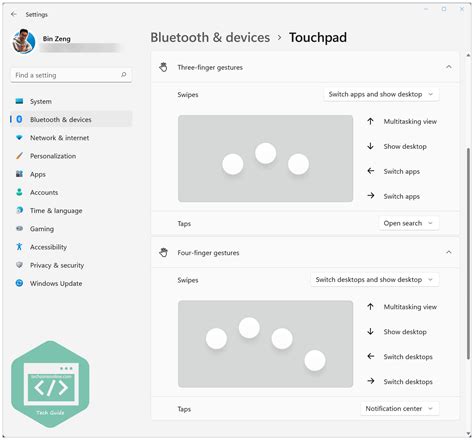
Task: Open Gaming settings category
Action: click(x=71, y=229)
